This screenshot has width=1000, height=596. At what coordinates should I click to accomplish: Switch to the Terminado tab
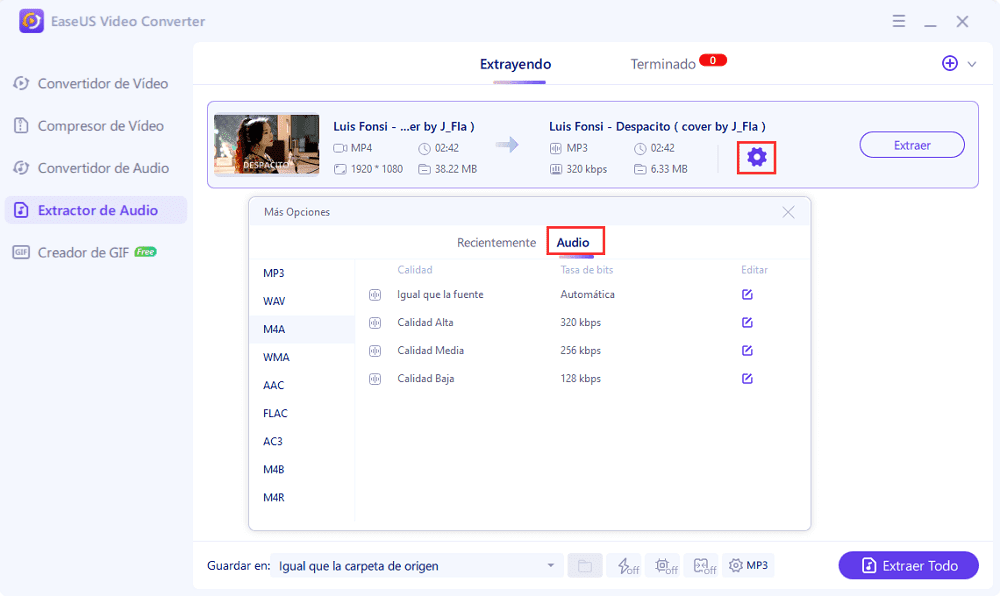point(663,64)
